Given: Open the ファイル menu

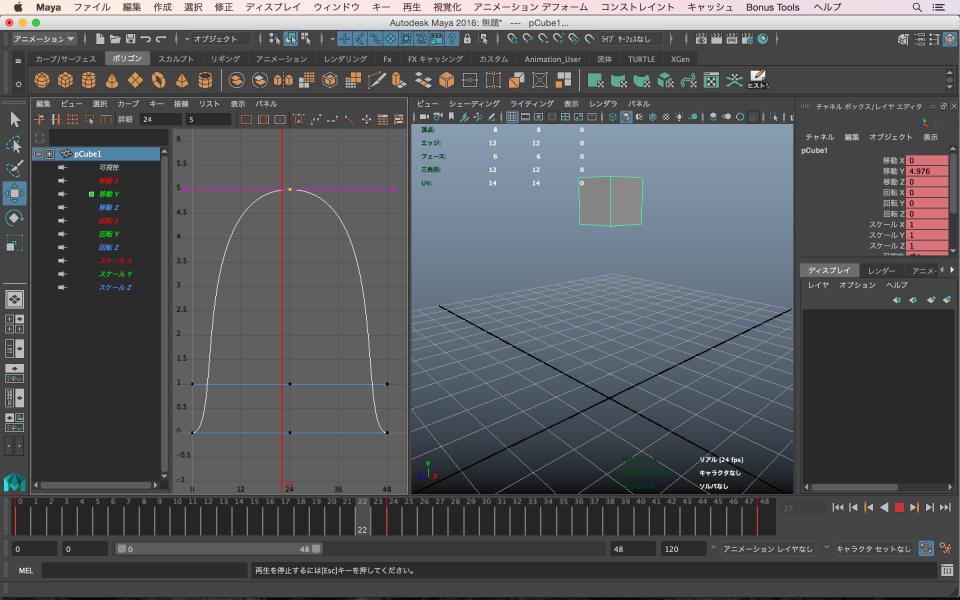Looking at the screenshot, I should pos(91,7).
